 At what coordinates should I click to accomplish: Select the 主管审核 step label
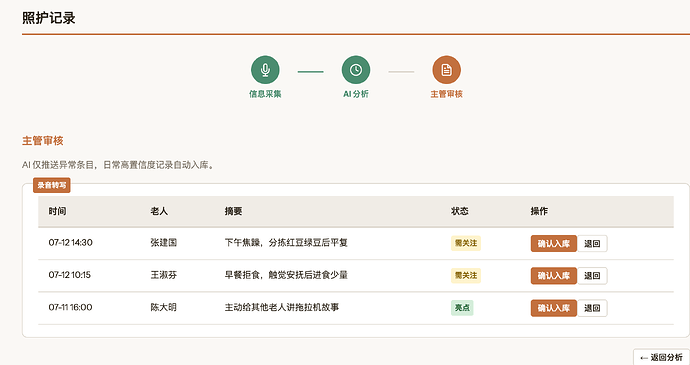(446, 94)
